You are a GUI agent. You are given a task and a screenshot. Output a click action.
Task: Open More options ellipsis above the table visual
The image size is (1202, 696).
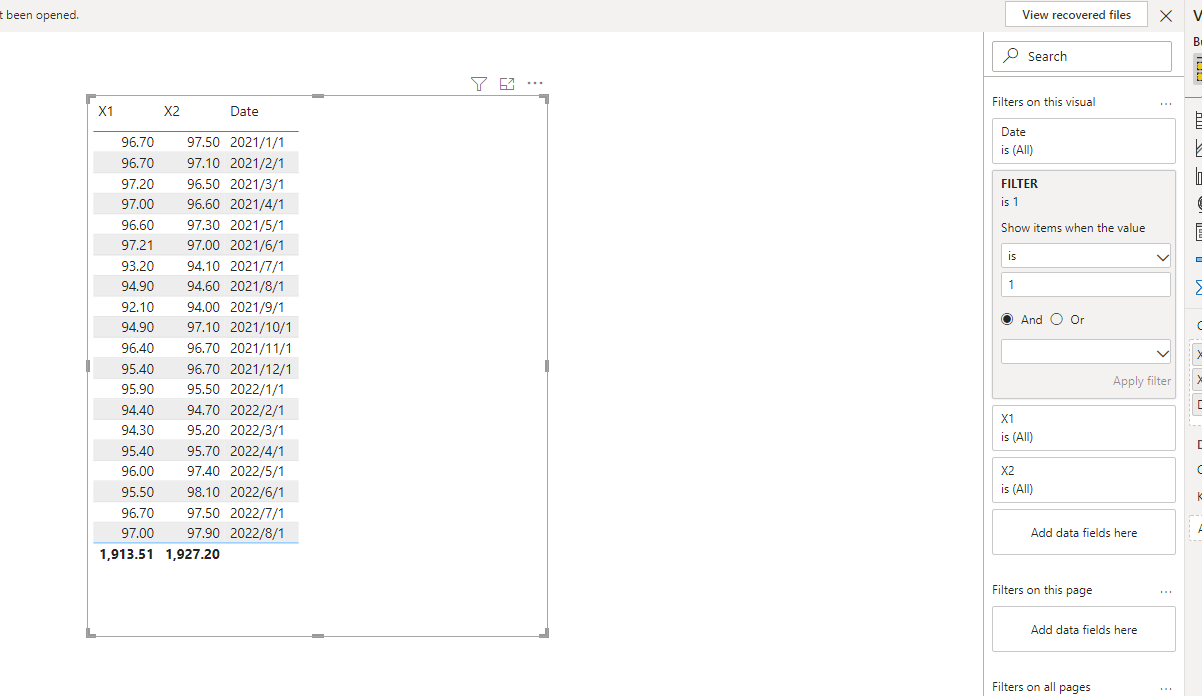pyautogui.click(x=535, y=84)
